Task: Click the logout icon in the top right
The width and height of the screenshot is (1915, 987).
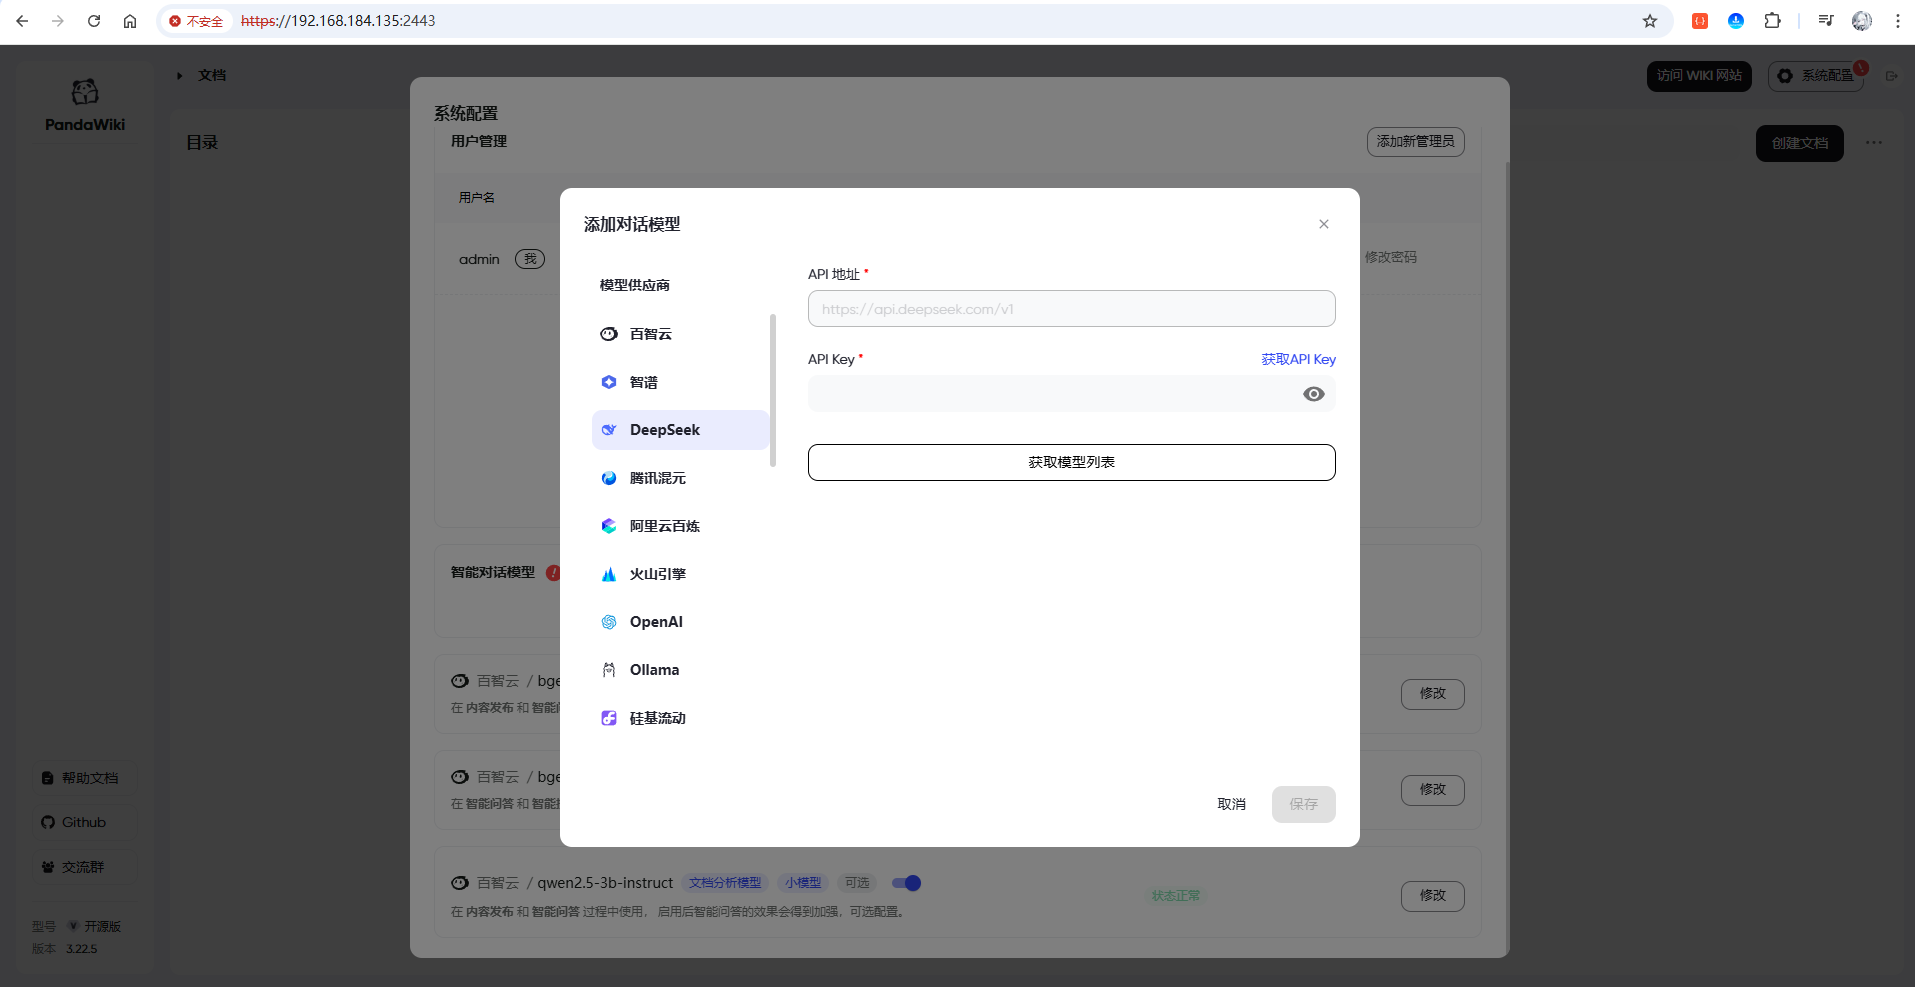Action: click(x=1891, y=76)
